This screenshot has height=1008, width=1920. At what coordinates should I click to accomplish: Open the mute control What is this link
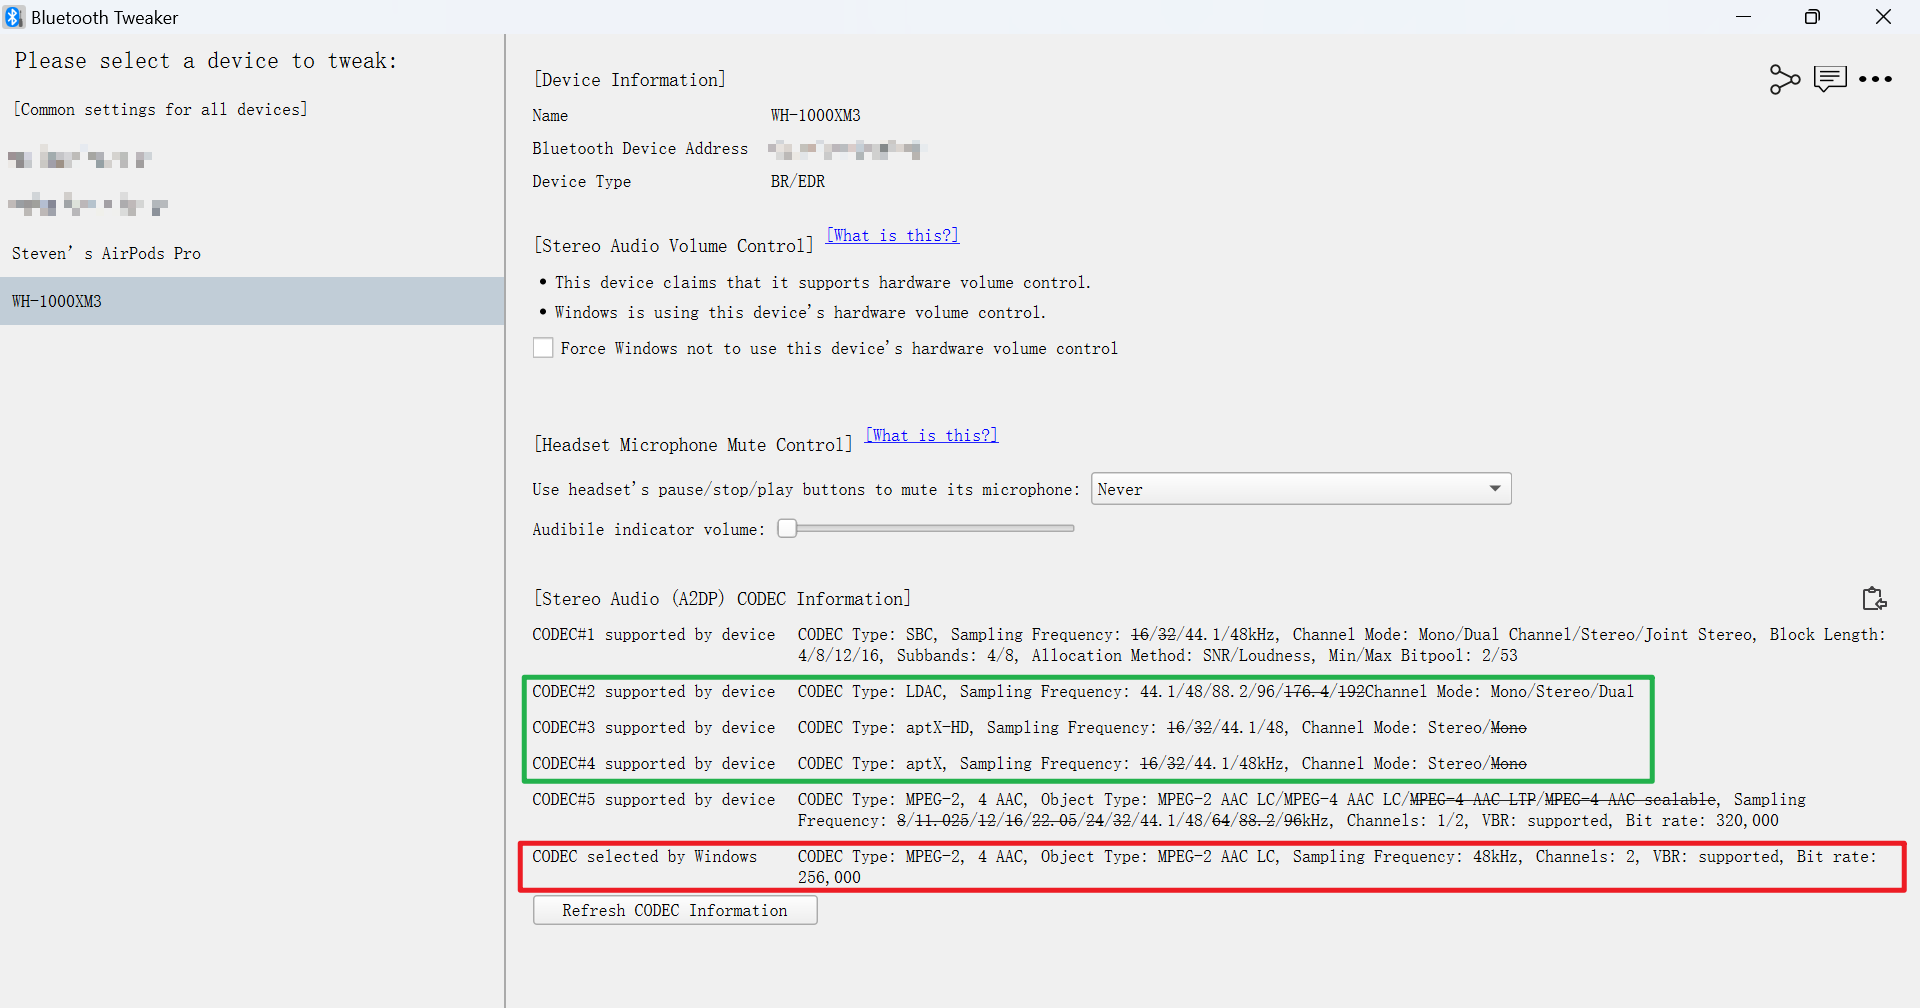pos(931,435)
